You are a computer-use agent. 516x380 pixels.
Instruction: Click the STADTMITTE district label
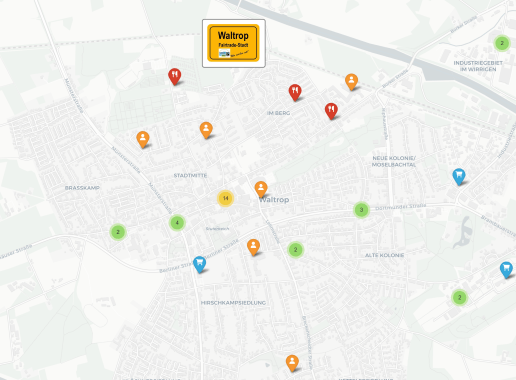[x=190, y=175]
